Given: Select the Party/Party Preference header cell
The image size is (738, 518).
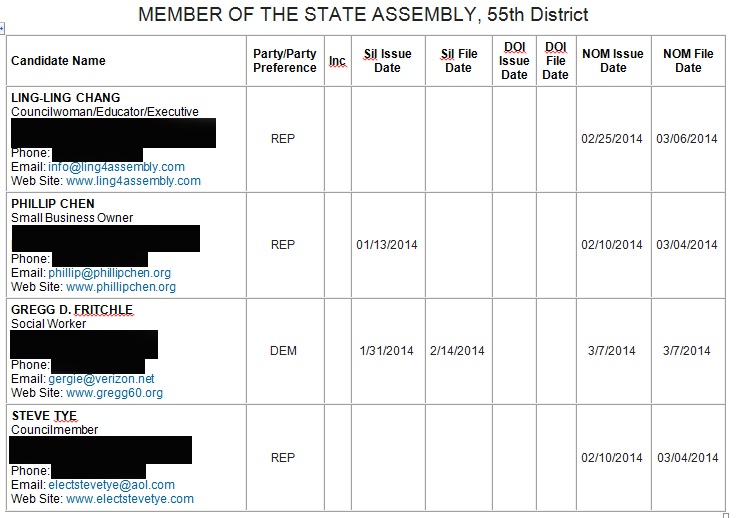Looking at the screenshot, I should coord(284,61).
